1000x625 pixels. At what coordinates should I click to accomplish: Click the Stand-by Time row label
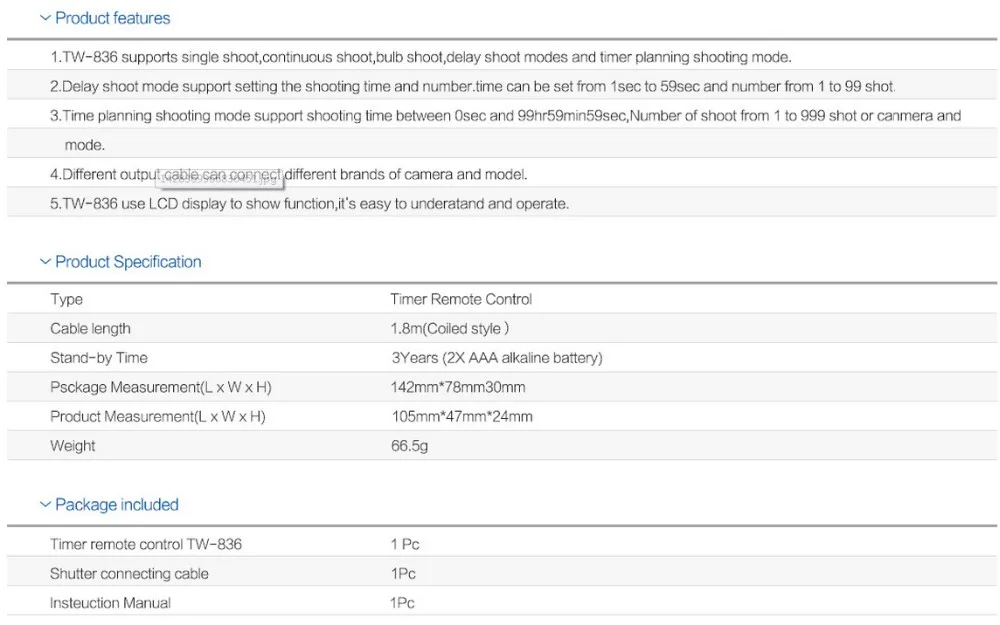(x=99, y=358)
